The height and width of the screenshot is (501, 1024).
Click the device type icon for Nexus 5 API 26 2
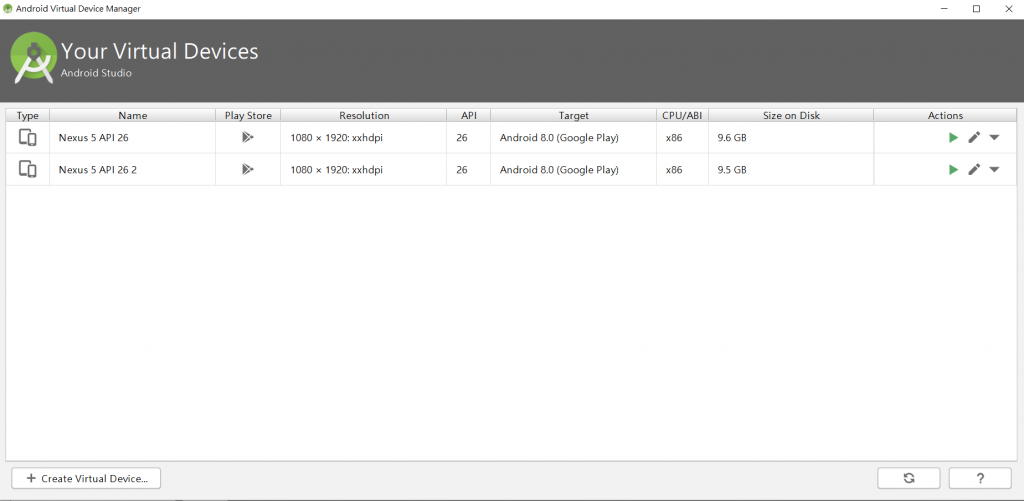27,169
